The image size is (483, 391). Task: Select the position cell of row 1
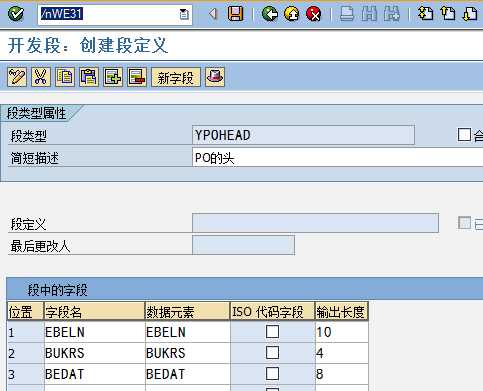(25, 332)
